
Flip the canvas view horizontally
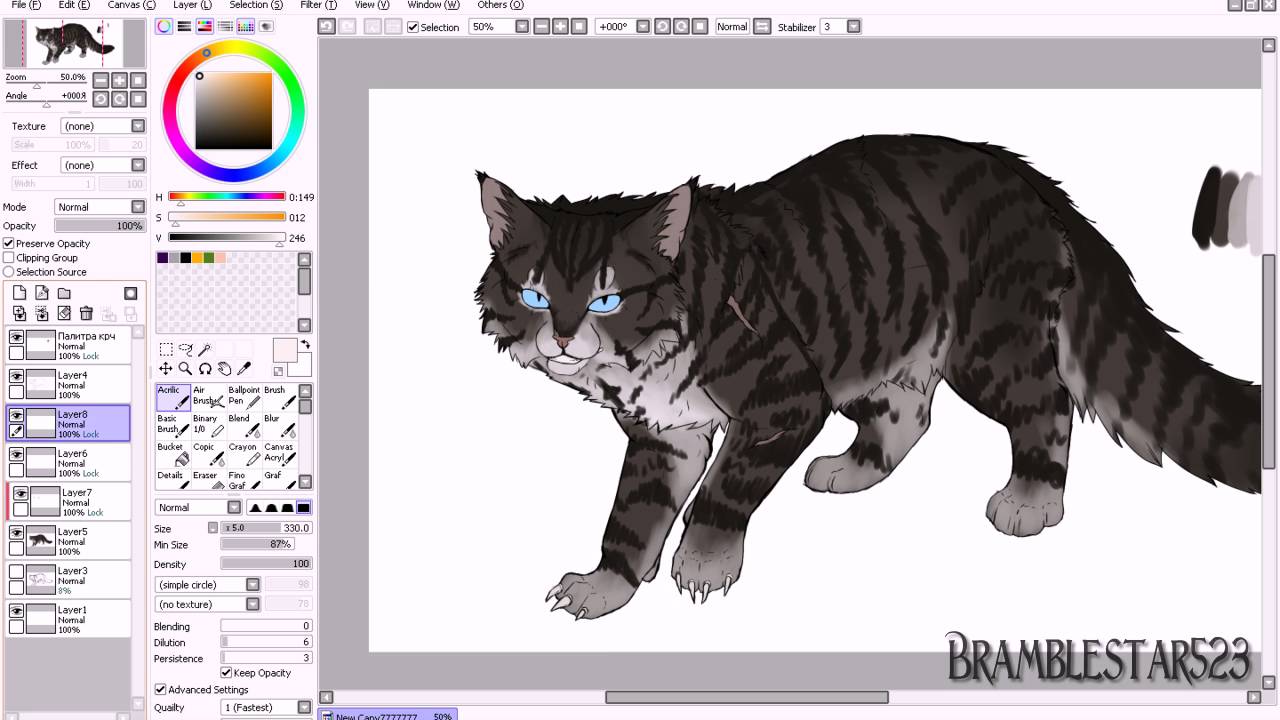pyautogui.click(x=762, y=27)
